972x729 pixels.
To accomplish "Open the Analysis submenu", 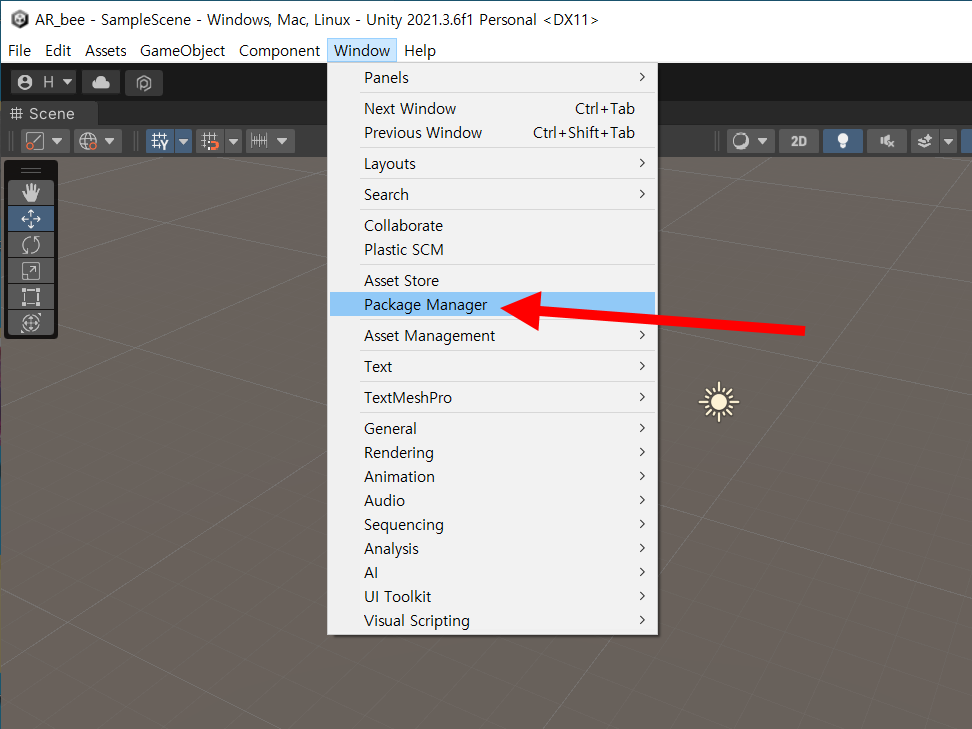I will (x=492, y=549).
